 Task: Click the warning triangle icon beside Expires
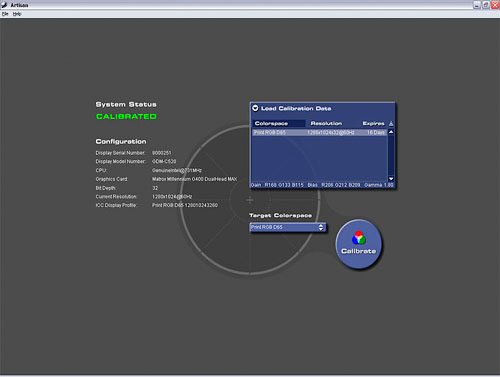click(391, 124)
